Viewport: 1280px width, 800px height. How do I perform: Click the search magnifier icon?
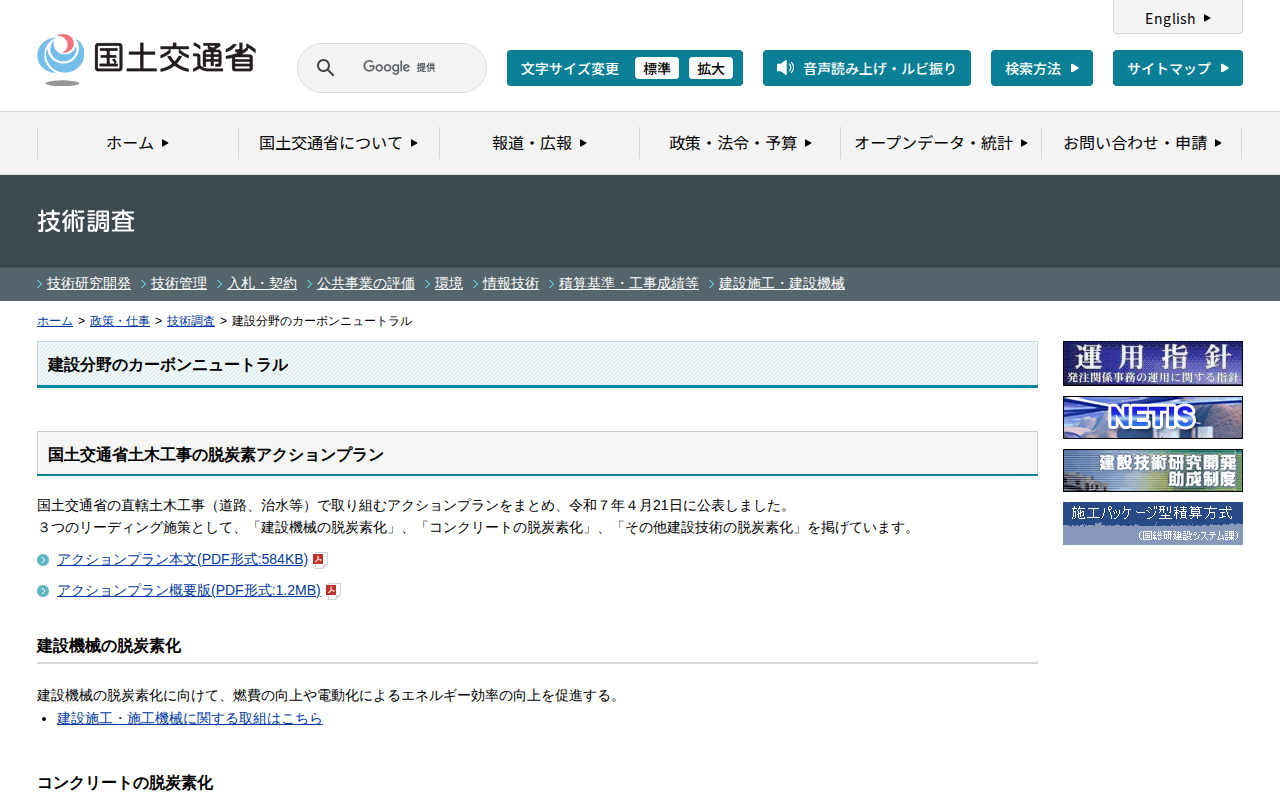(x=326, y=68)
